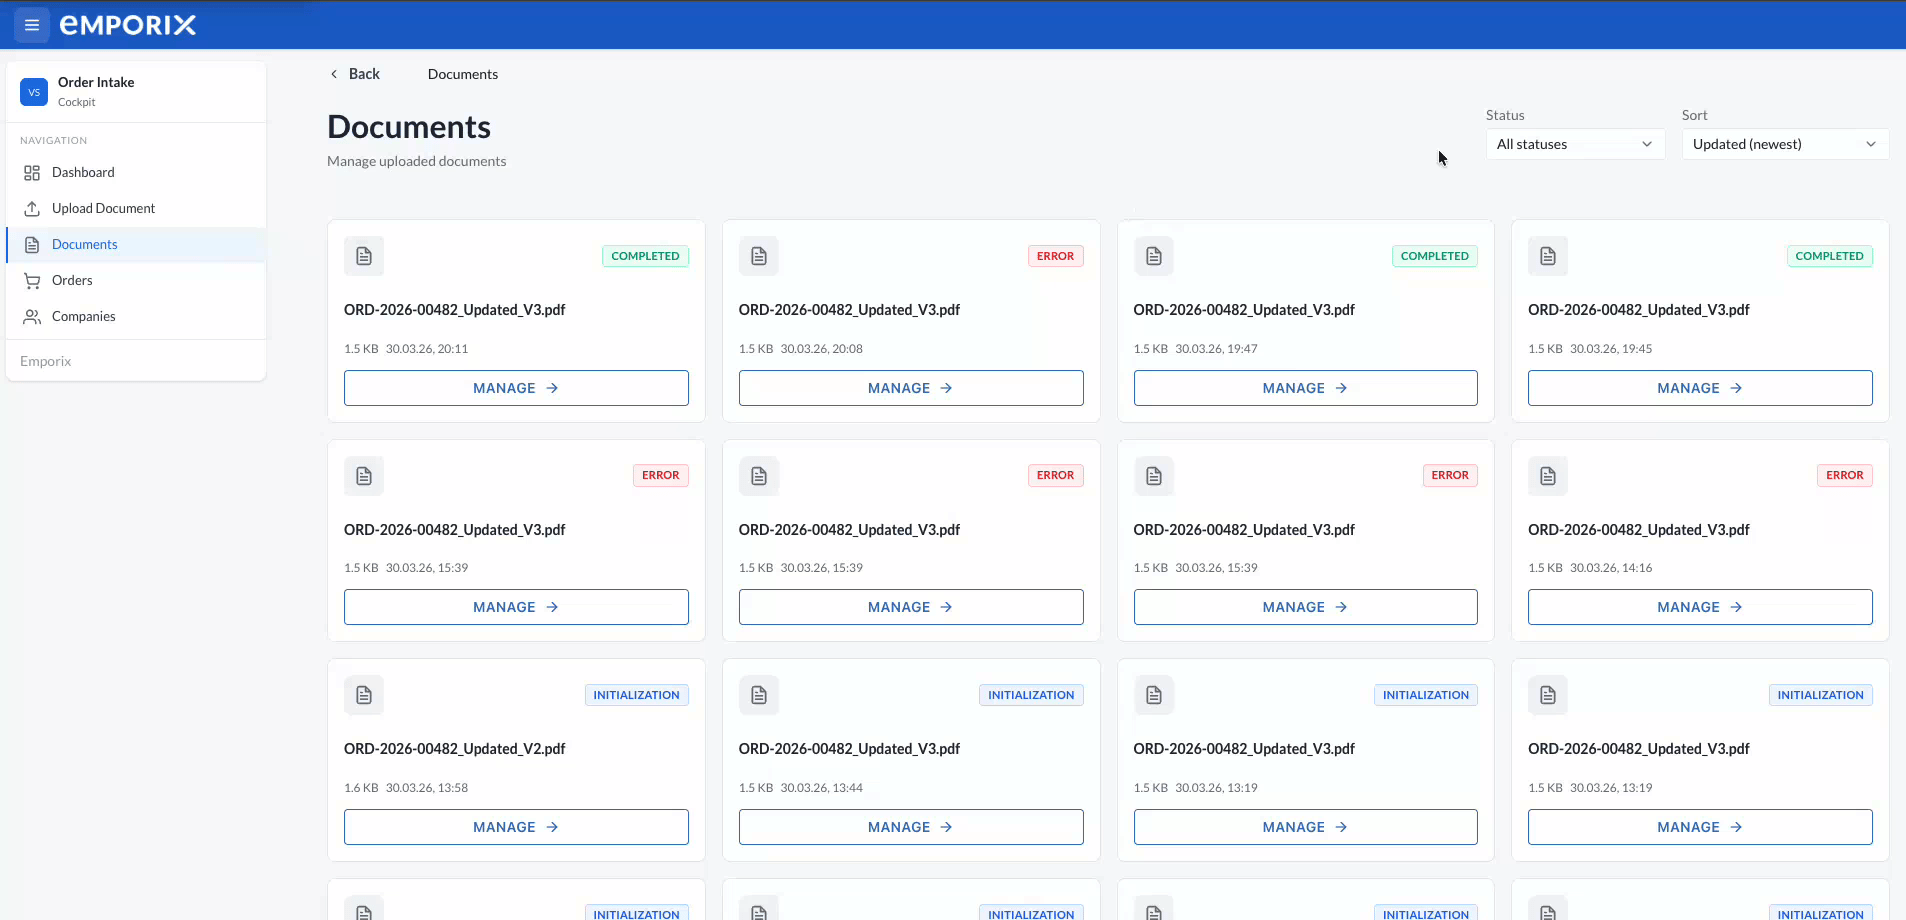1906x920 pixels.
Task: Click the Documents page icon in sidebar
Action: (32, 245)
